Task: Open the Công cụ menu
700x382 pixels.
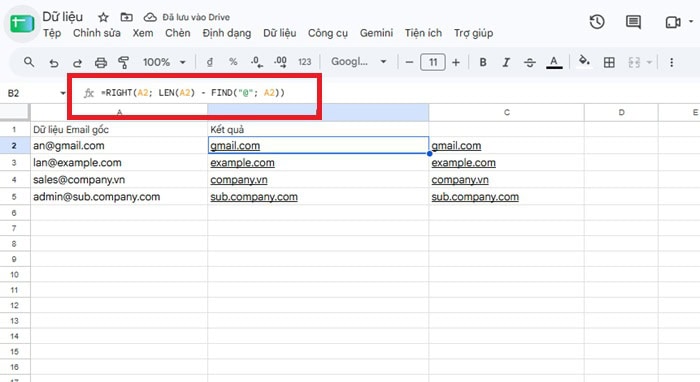Action: pyautogui.click(x=328, y=33)
